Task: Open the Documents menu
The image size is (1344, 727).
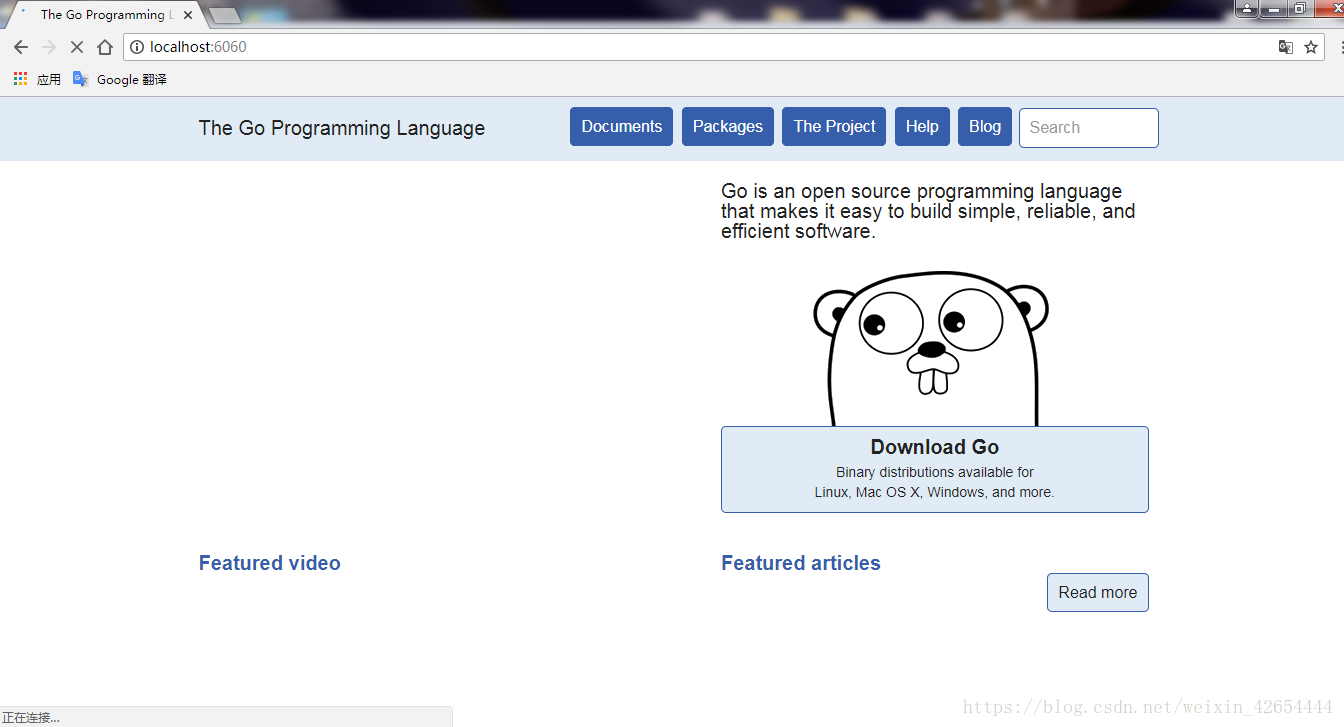Action: coord(621,127)
